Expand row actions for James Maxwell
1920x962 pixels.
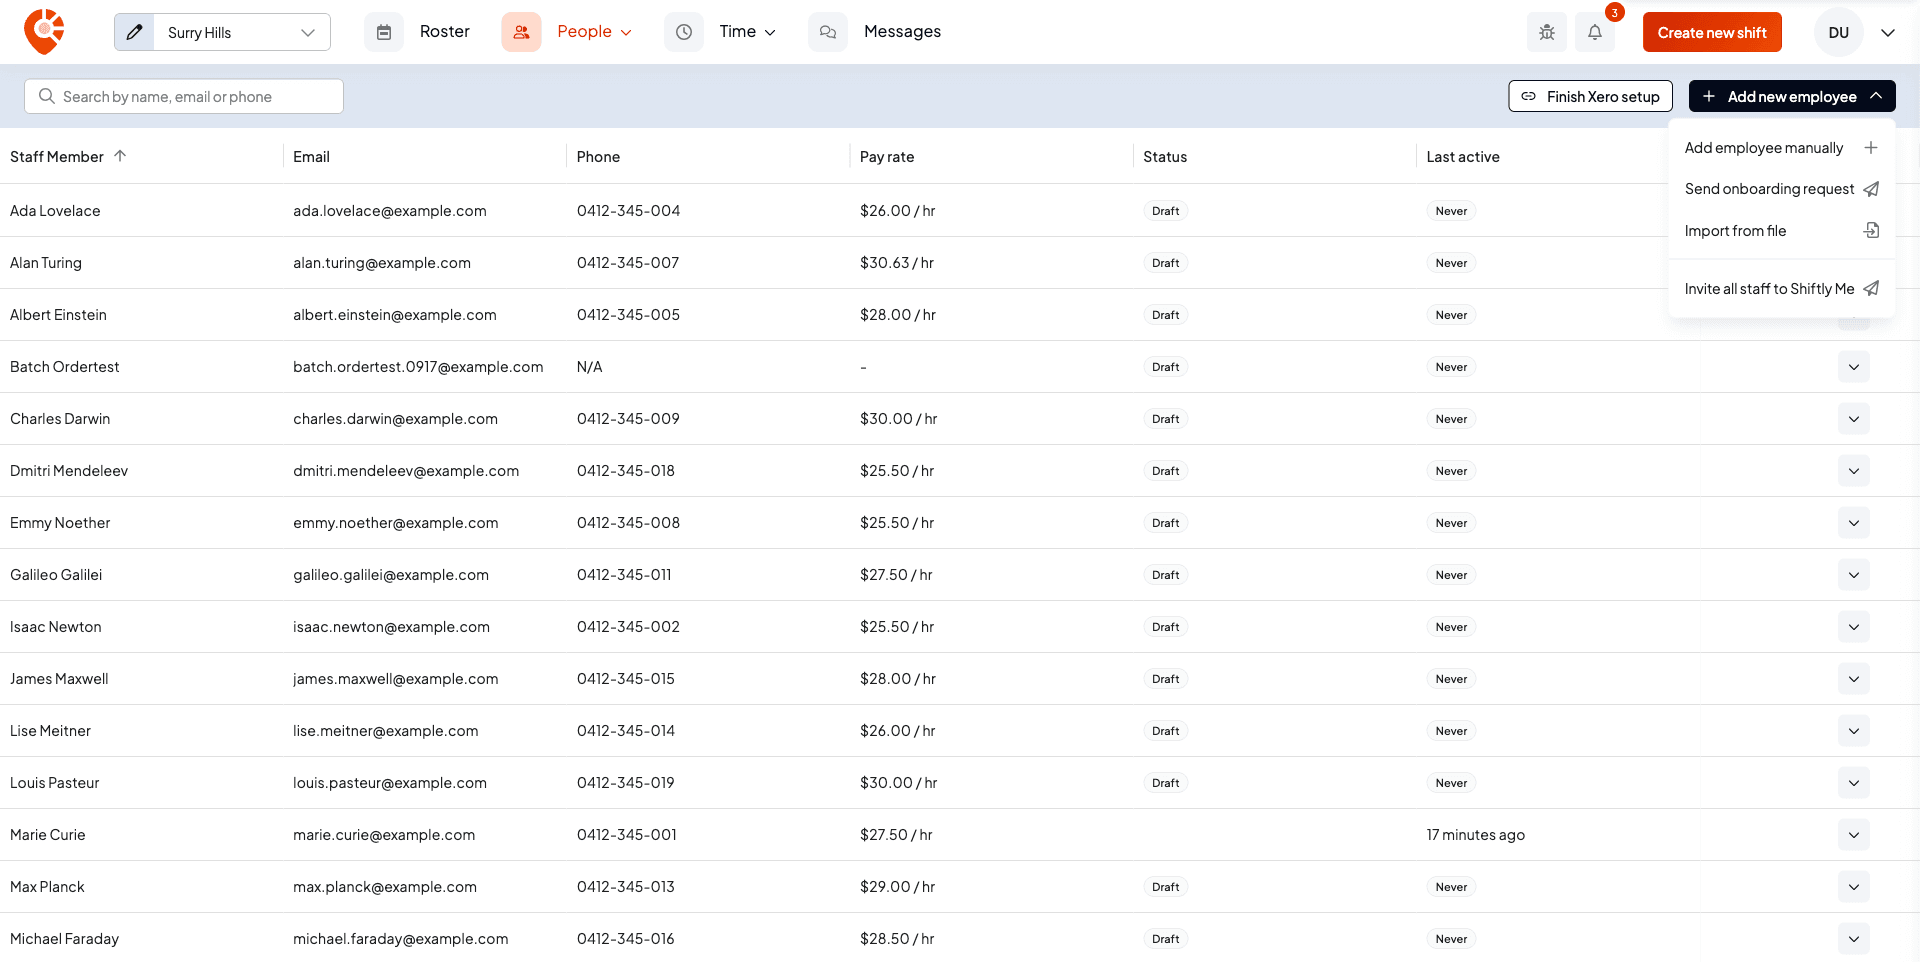[x=1854, y=679]
